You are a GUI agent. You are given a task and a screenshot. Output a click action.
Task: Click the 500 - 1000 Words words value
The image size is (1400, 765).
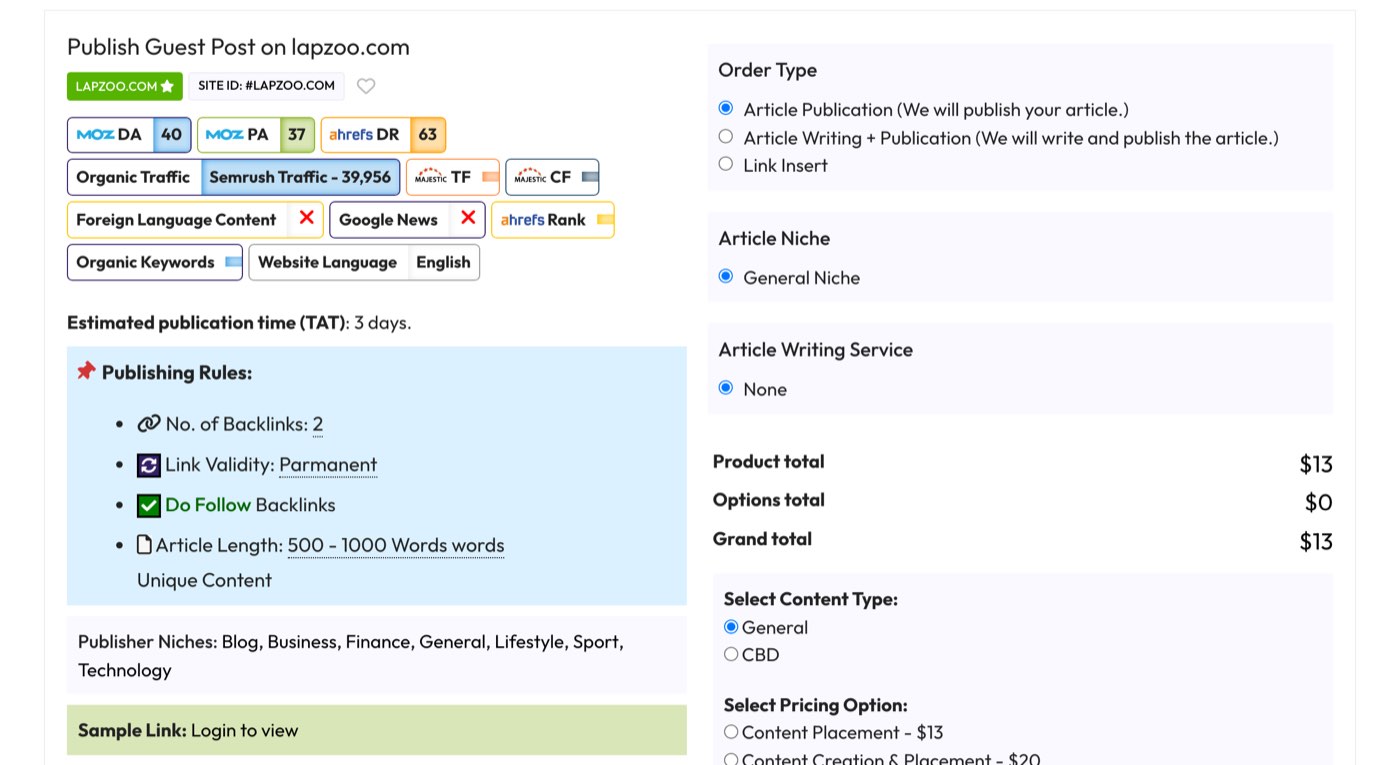pyautogui.click(x=396, y=545)
